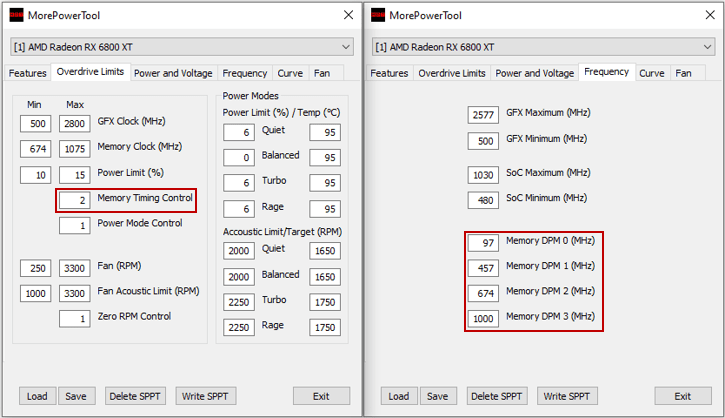This screenshot has width=725, height=418.
Task: Click GFX Clock minimum field
Action: point(36,123)
